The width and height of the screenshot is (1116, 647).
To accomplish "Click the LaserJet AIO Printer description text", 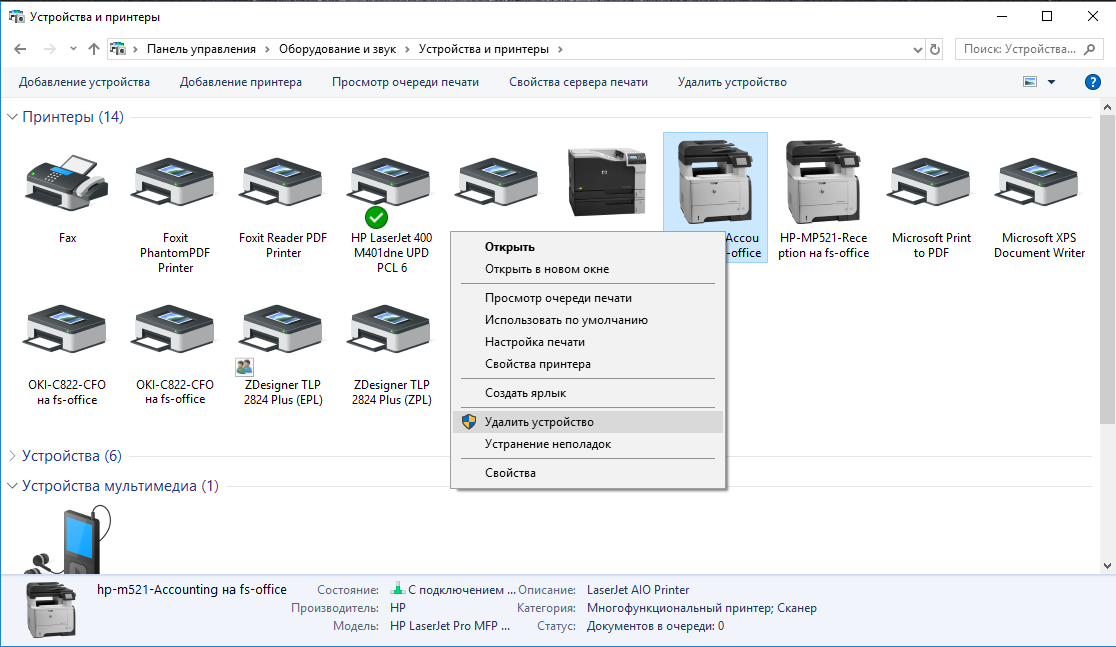I will coord(638,590).
